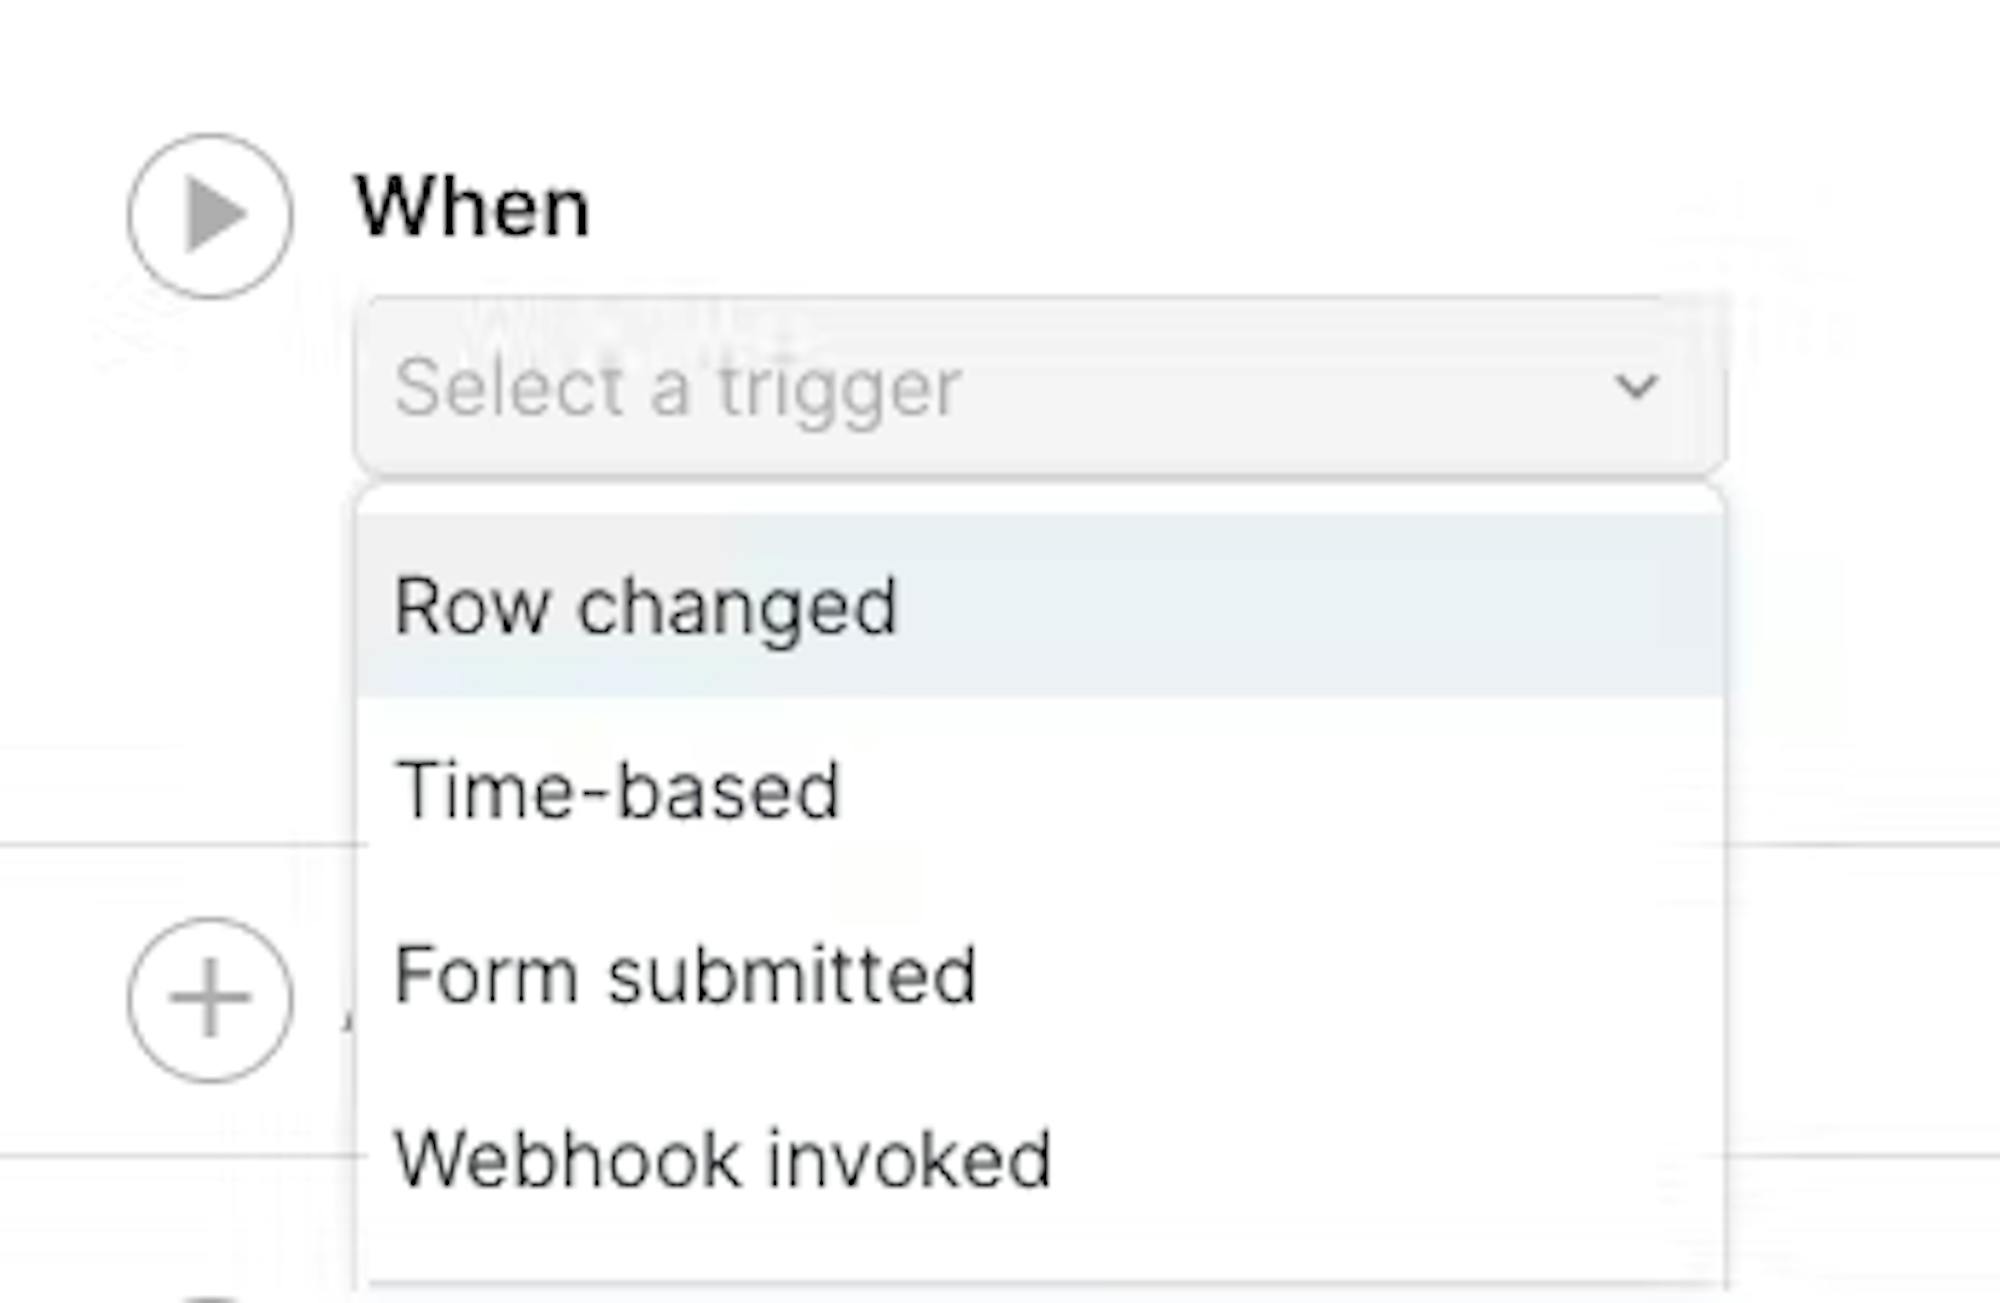This screenshot has width=2000, height=1303.
Task: Click the Form submitted list item text
Action: 685,975
